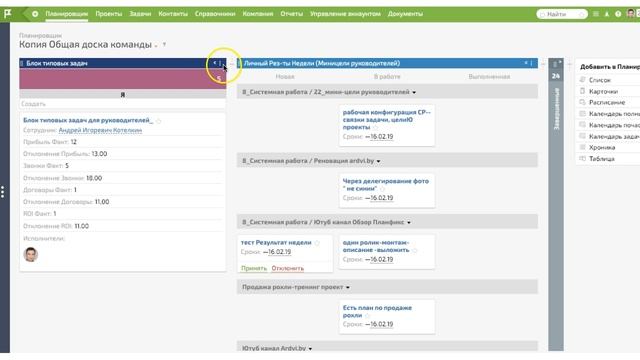Open the help question mark icon
The image size is (640, 360).
(x=618, y=14)
